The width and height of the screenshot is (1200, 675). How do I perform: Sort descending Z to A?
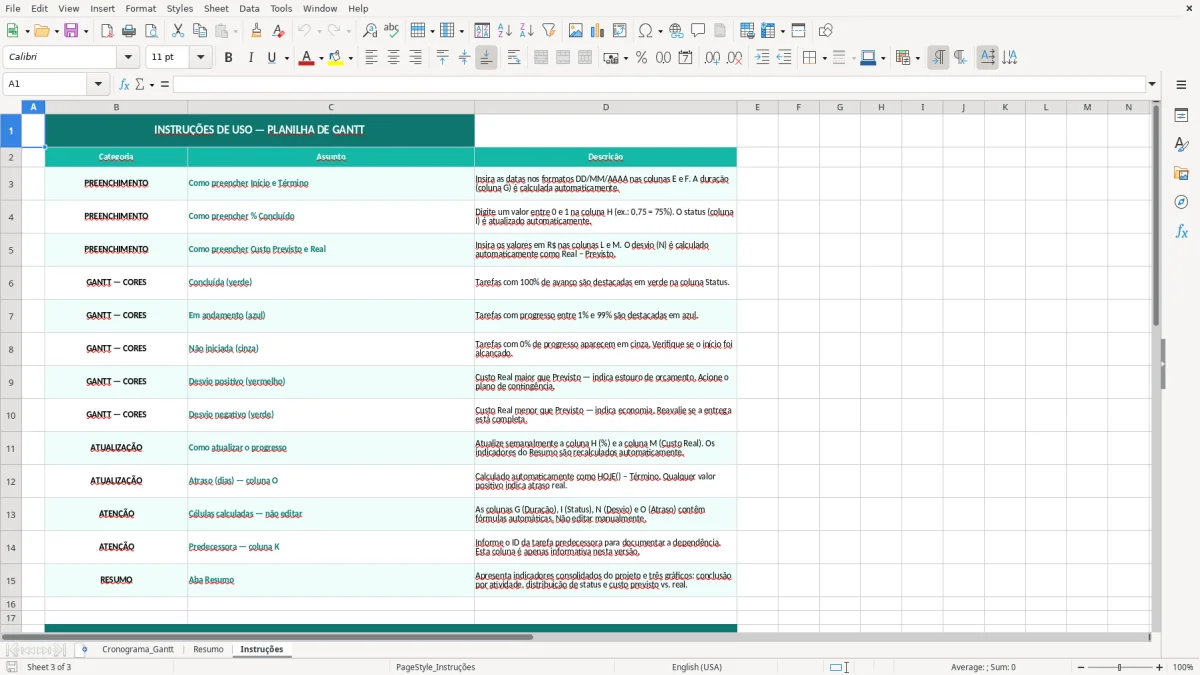527,31
